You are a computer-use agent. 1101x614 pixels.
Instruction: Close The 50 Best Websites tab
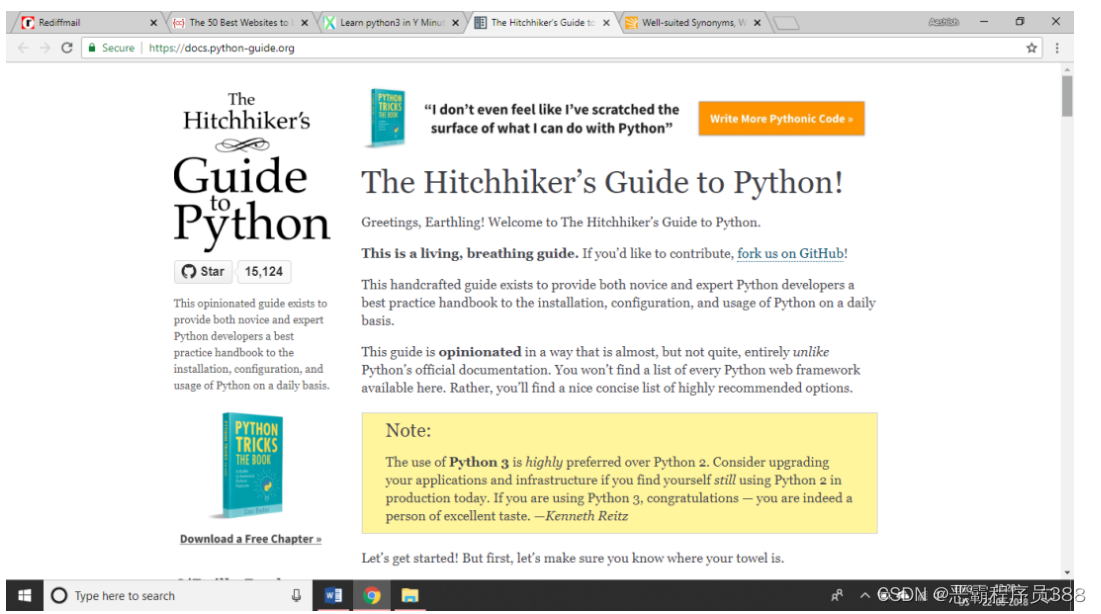(304, 22)
